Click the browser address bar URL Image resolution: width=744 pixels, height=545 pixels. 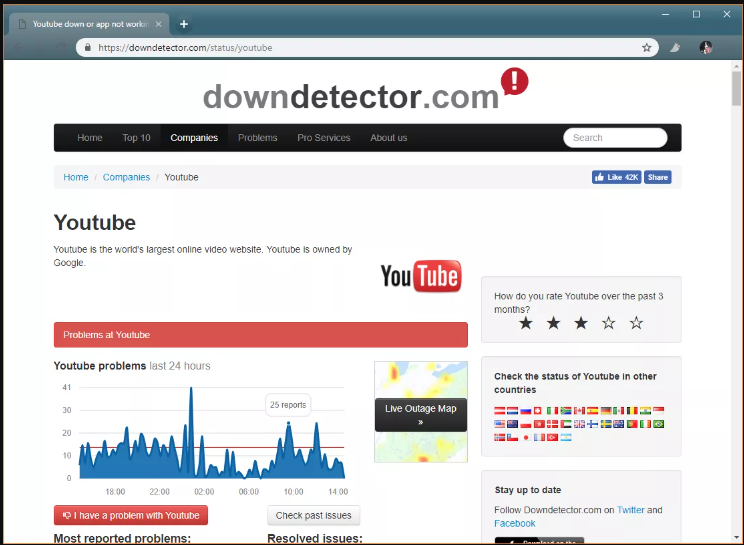185,47
